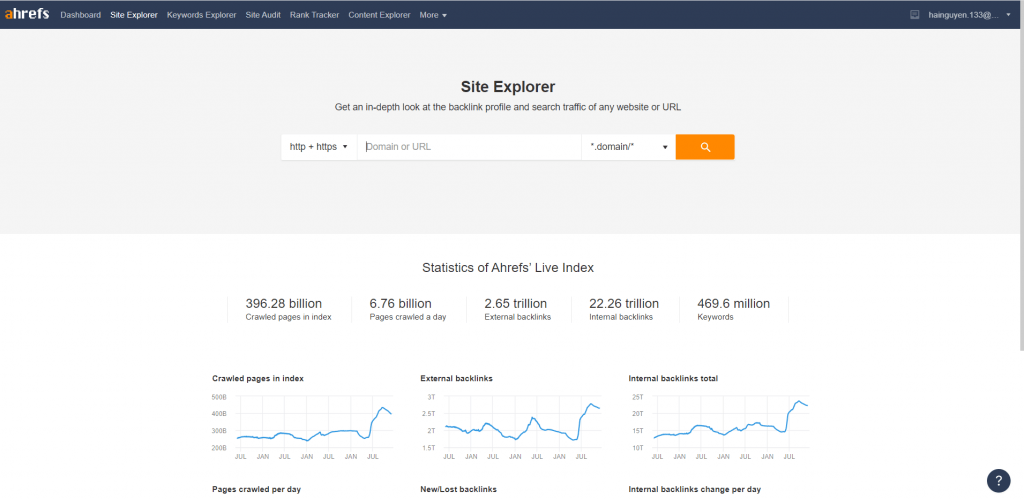Click the page vertical scrollbar

tap(1021, 189)
